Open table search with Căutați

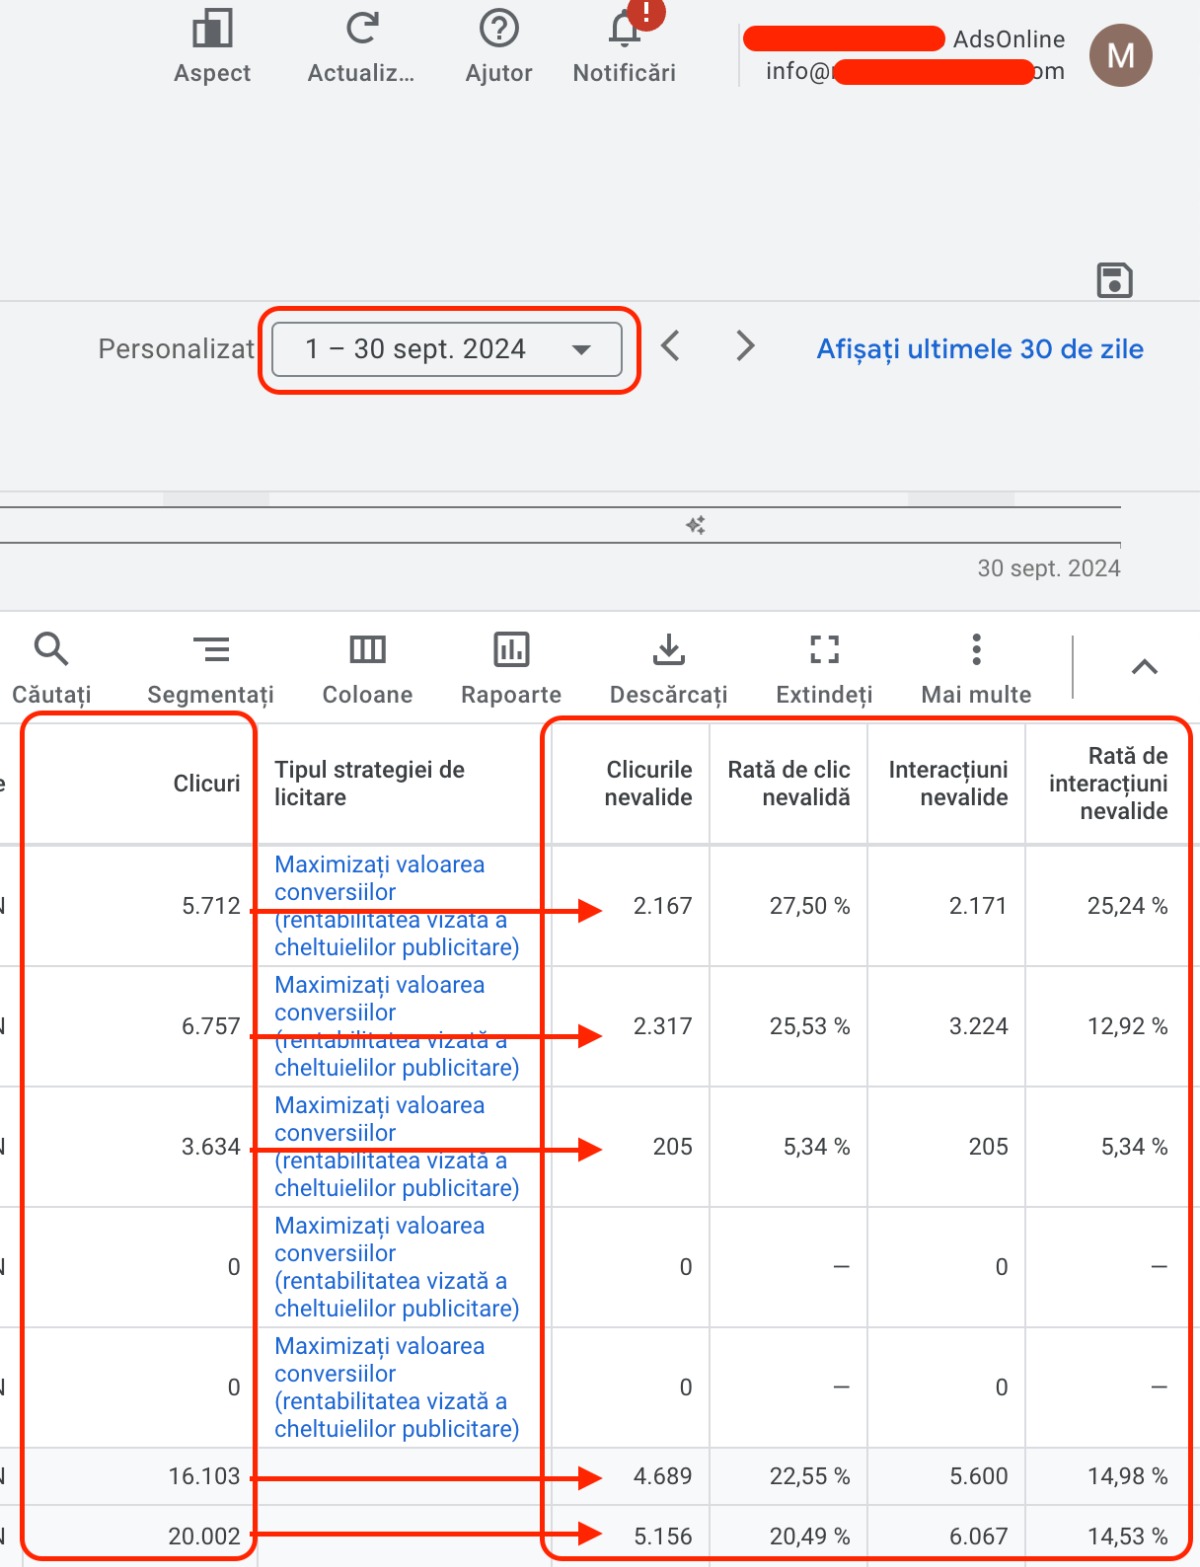coord(51,668)
